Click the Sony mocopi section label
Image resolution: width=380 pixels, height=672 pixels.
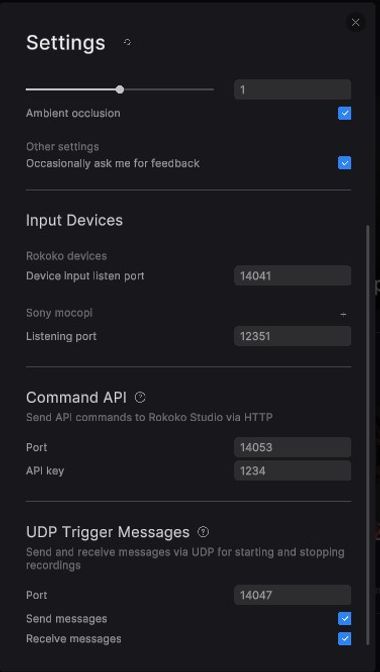pyautogui.click(x=59, y=313)
